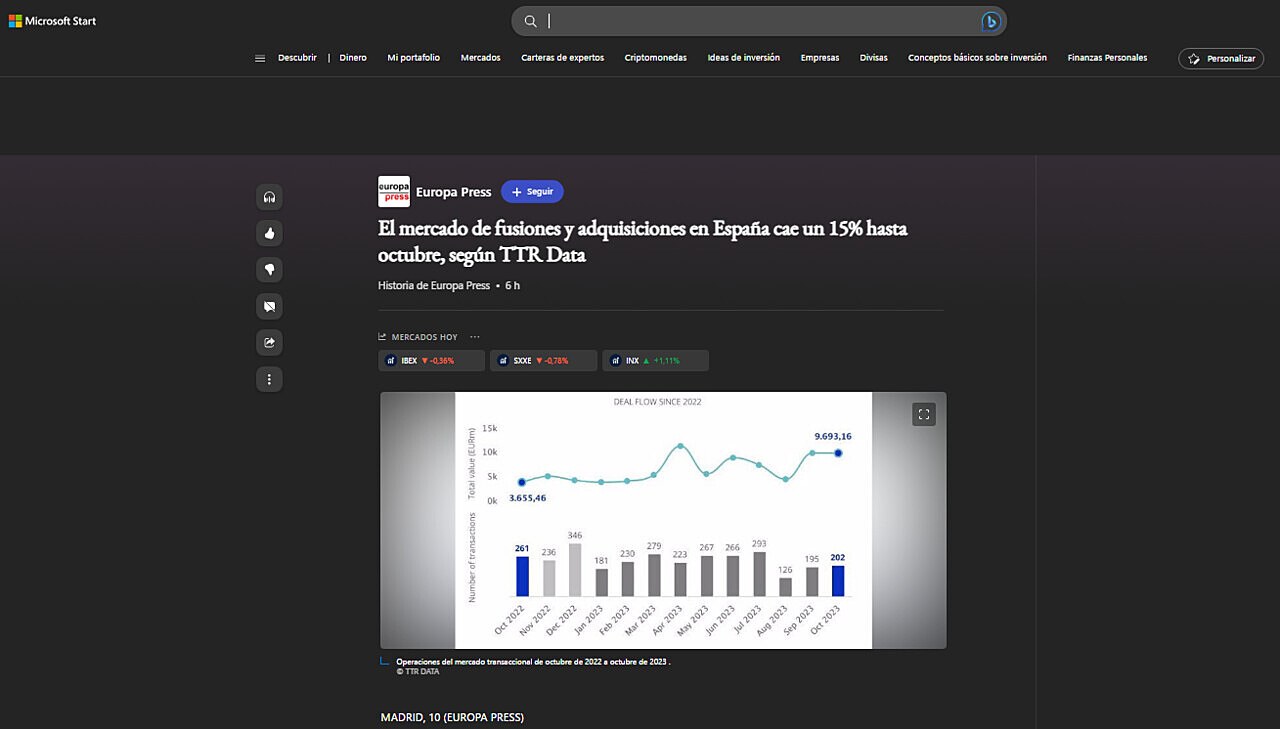
Task: Click the article headline text
Action: tap(643, 242)
